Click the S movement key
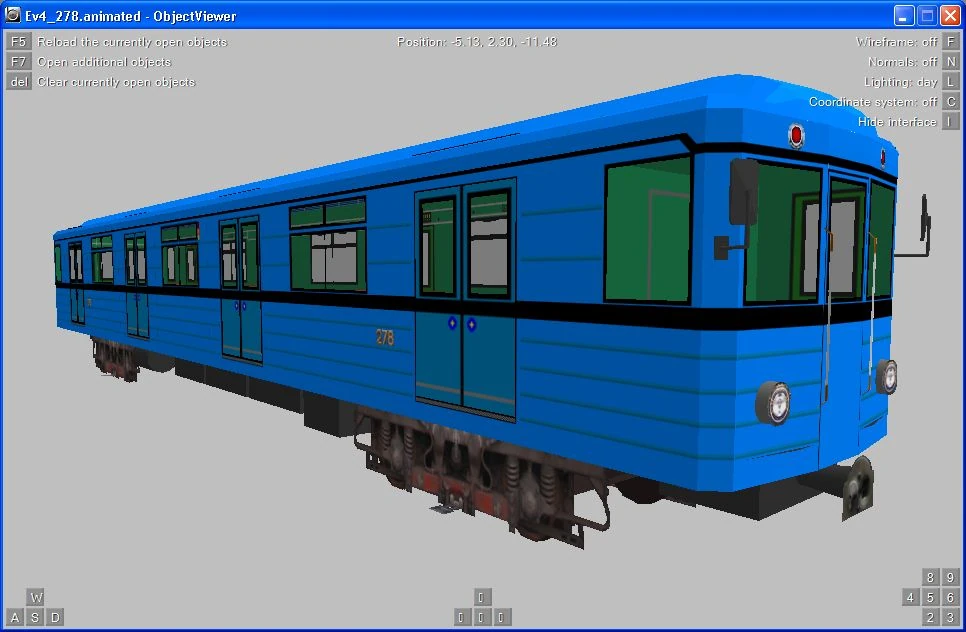Image resolution: width=966 pixels, height=632 pixels. click(x=35, y=617)
